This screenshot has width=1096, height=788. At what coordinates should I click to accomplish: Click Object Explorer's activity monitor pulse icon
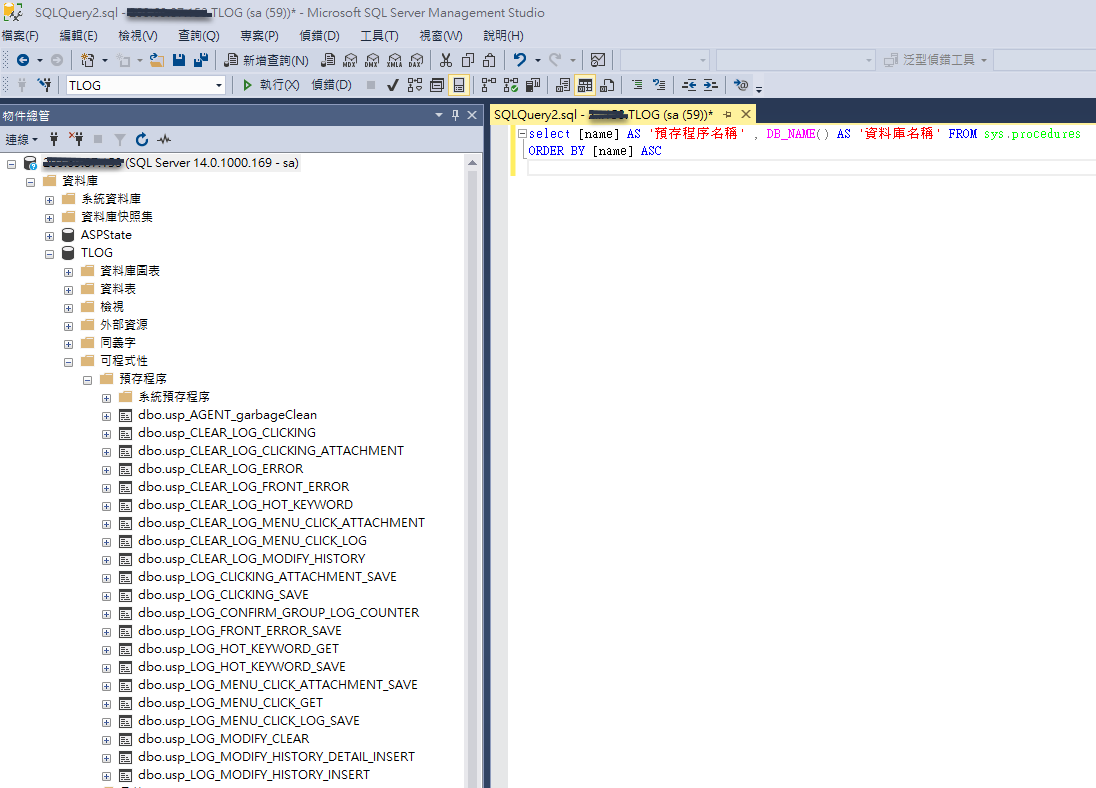164,139
